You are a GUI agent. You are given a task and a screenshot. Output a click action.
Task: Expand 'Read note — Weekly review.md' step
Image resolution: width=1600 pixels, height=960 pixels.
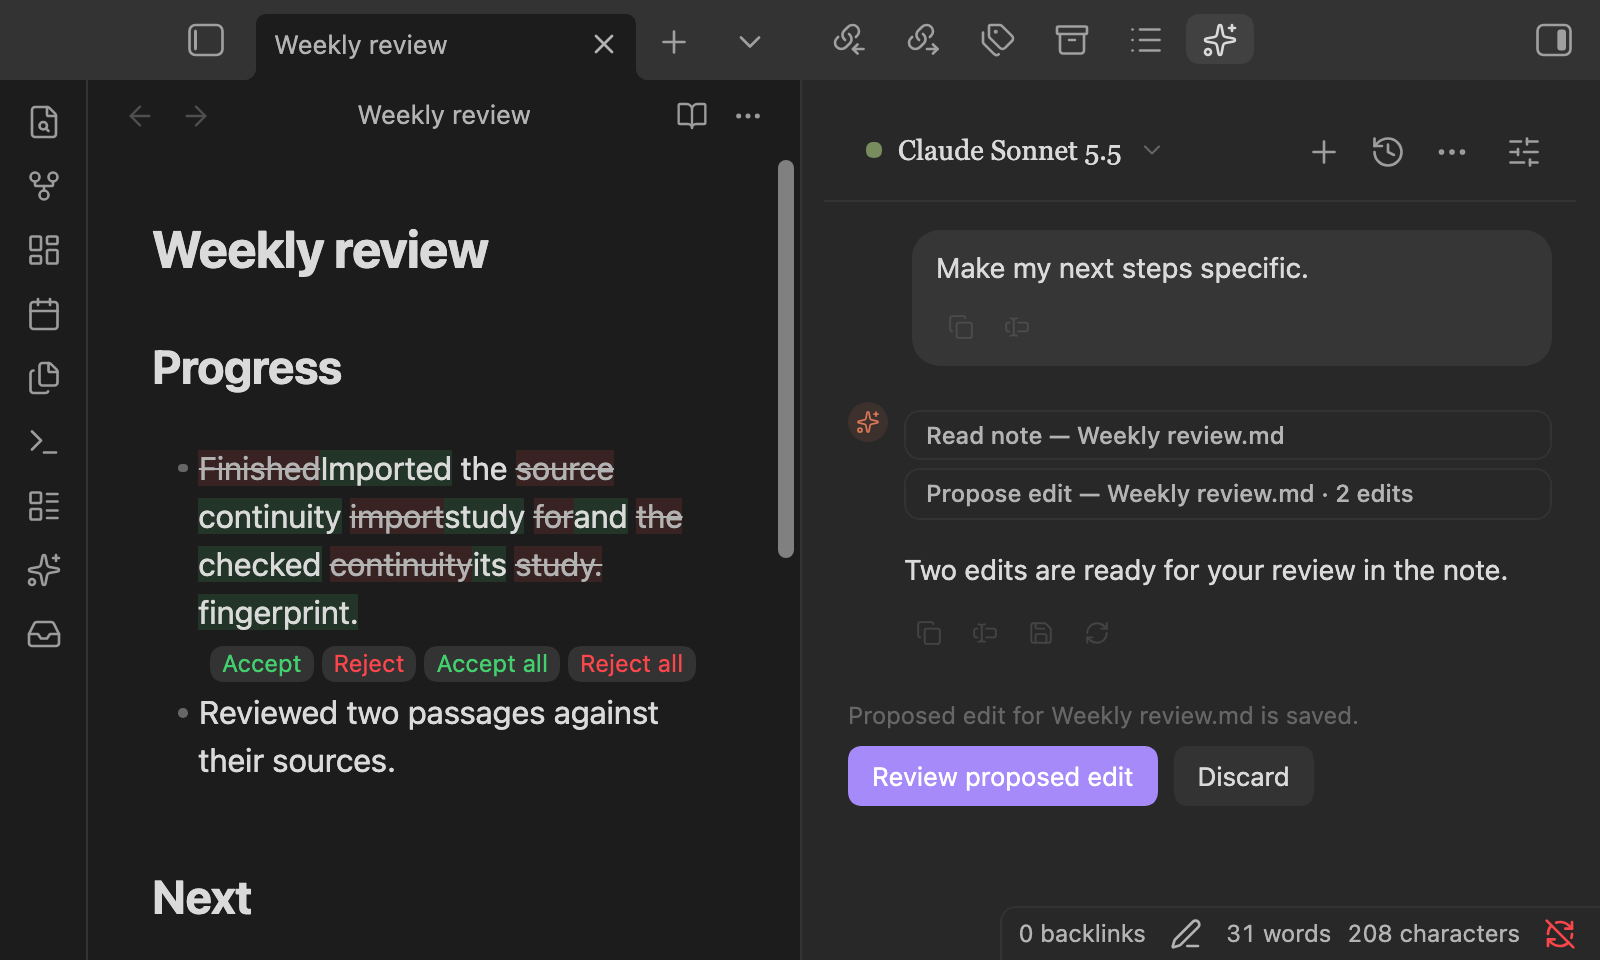(x=1228, y=436)
